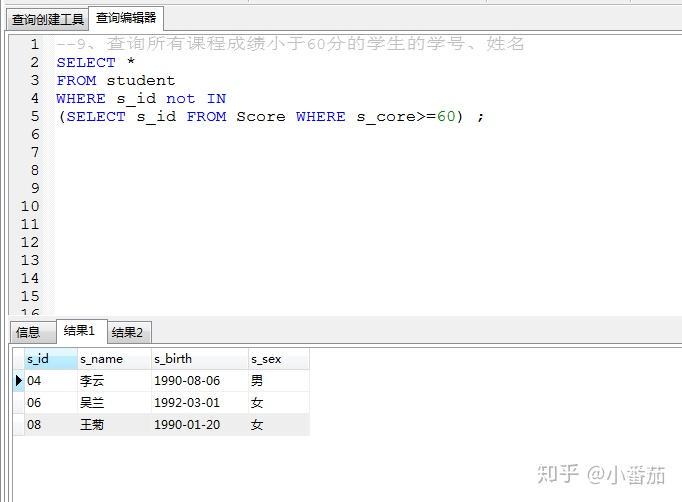The height and width of the screenshot is (502, 682).
Task: Select cell with s_id 04
Action: tap(50, 381)
